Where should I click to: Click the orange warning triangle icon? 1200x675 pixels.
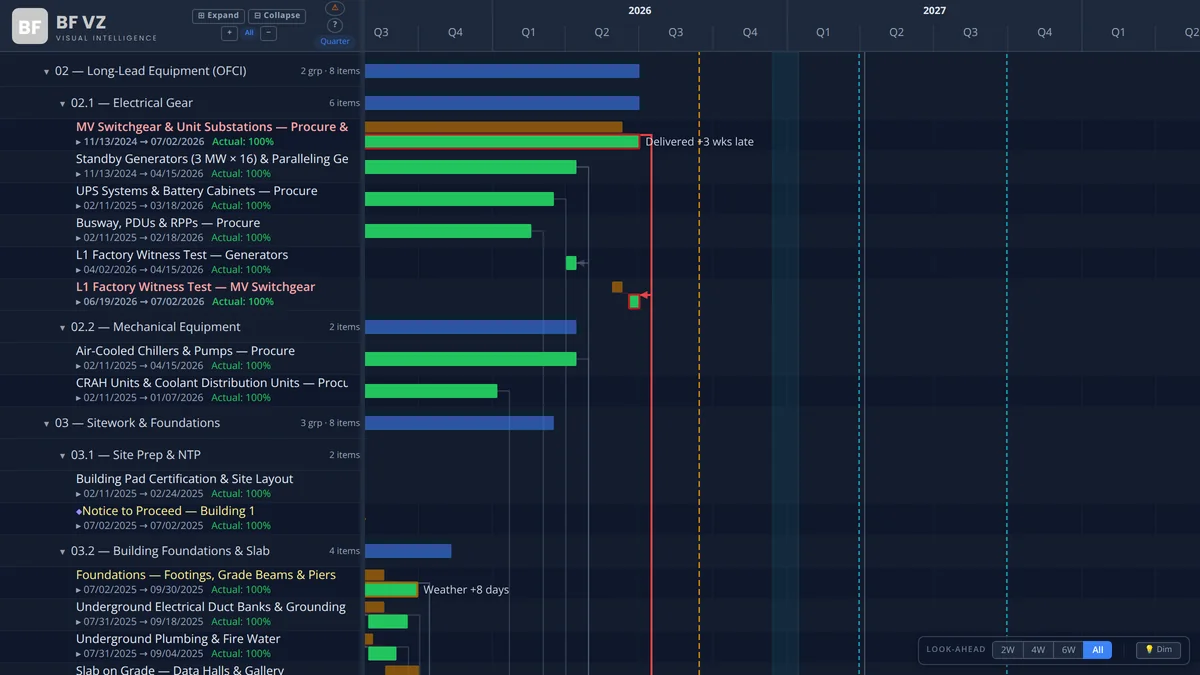[335, 8]
